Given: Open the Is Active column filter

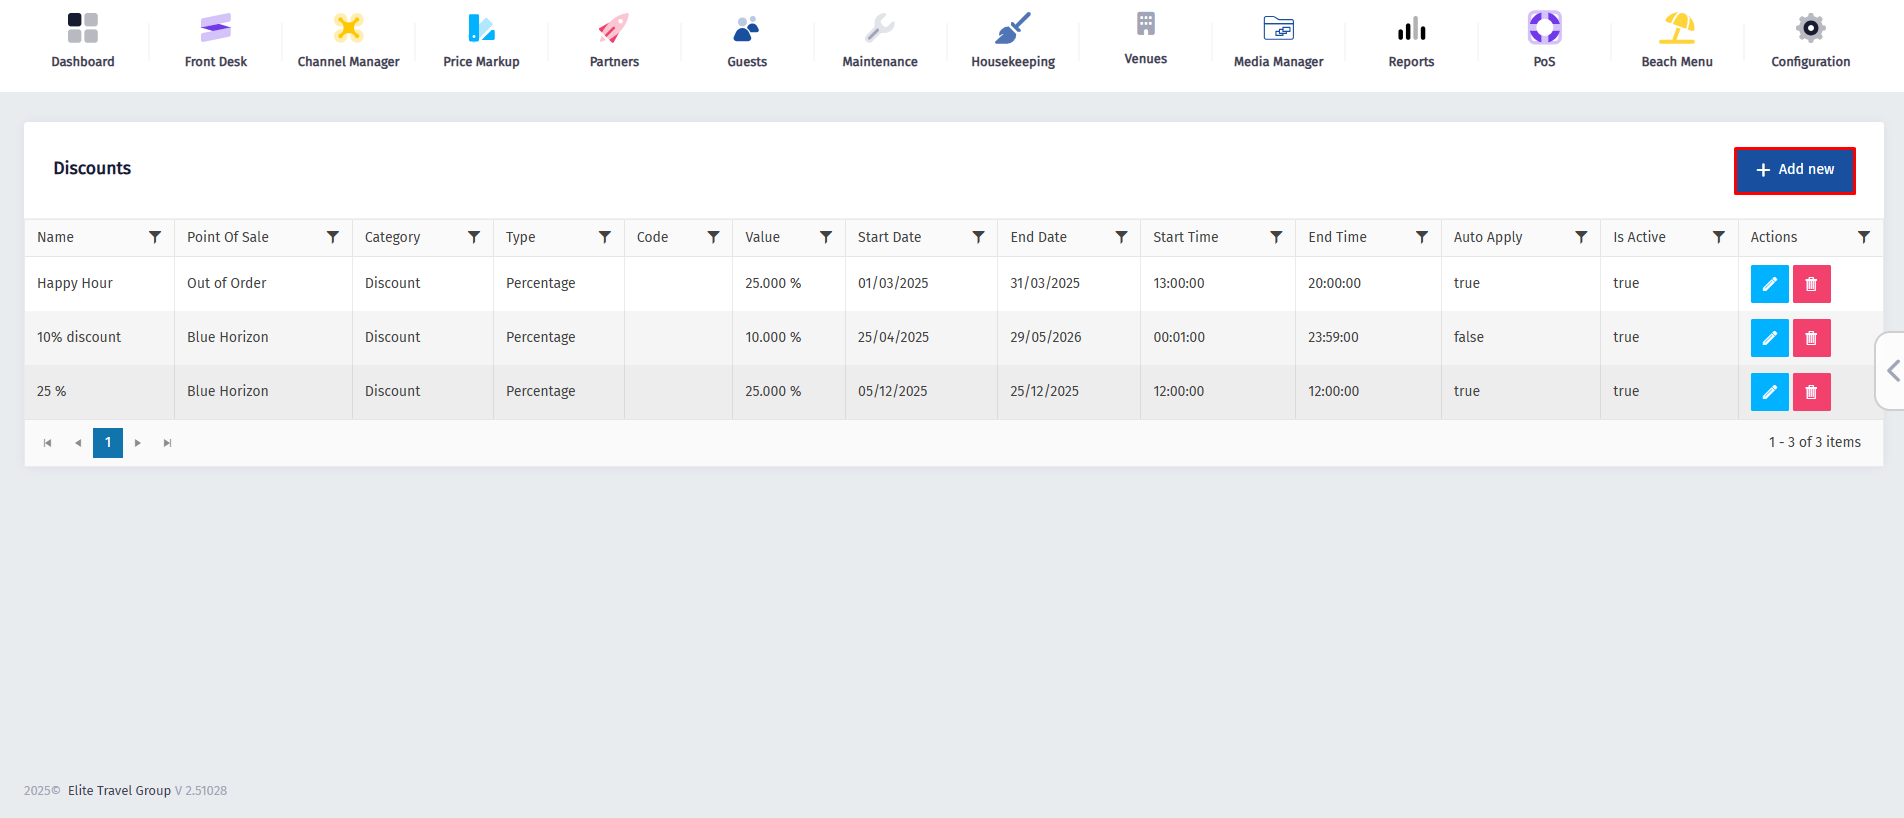Looking at the screenshot, I should coord(1718,237).
